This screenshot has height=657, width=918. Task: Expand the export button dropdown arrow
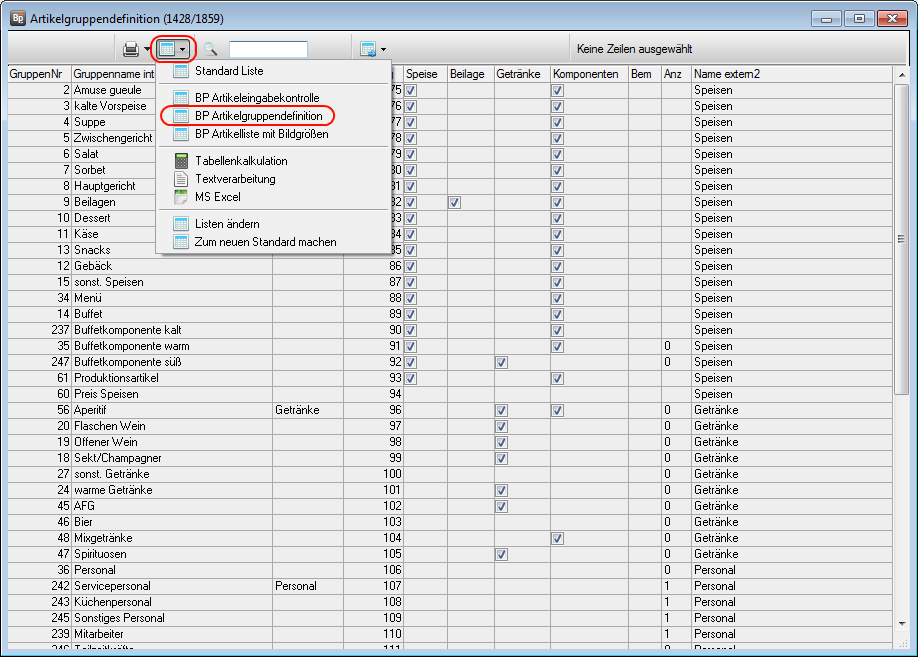(x=383, y=49)
